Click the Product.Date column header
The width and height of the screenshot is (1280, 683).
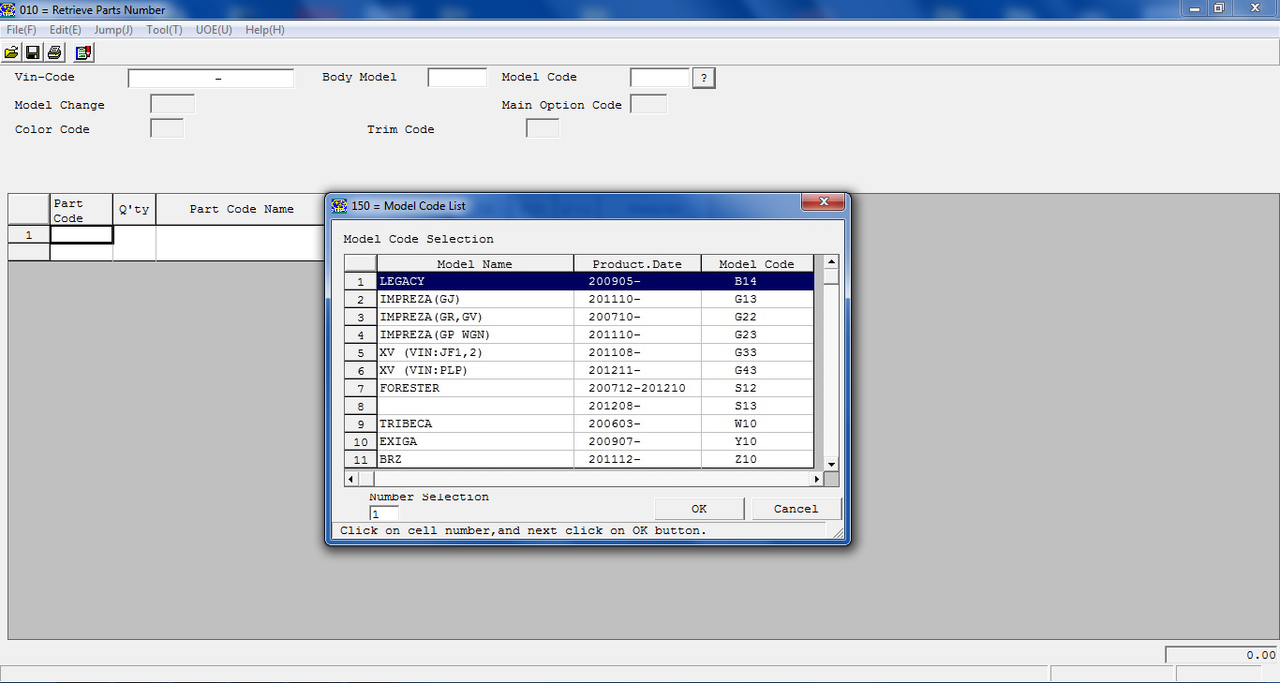[637, 264]
